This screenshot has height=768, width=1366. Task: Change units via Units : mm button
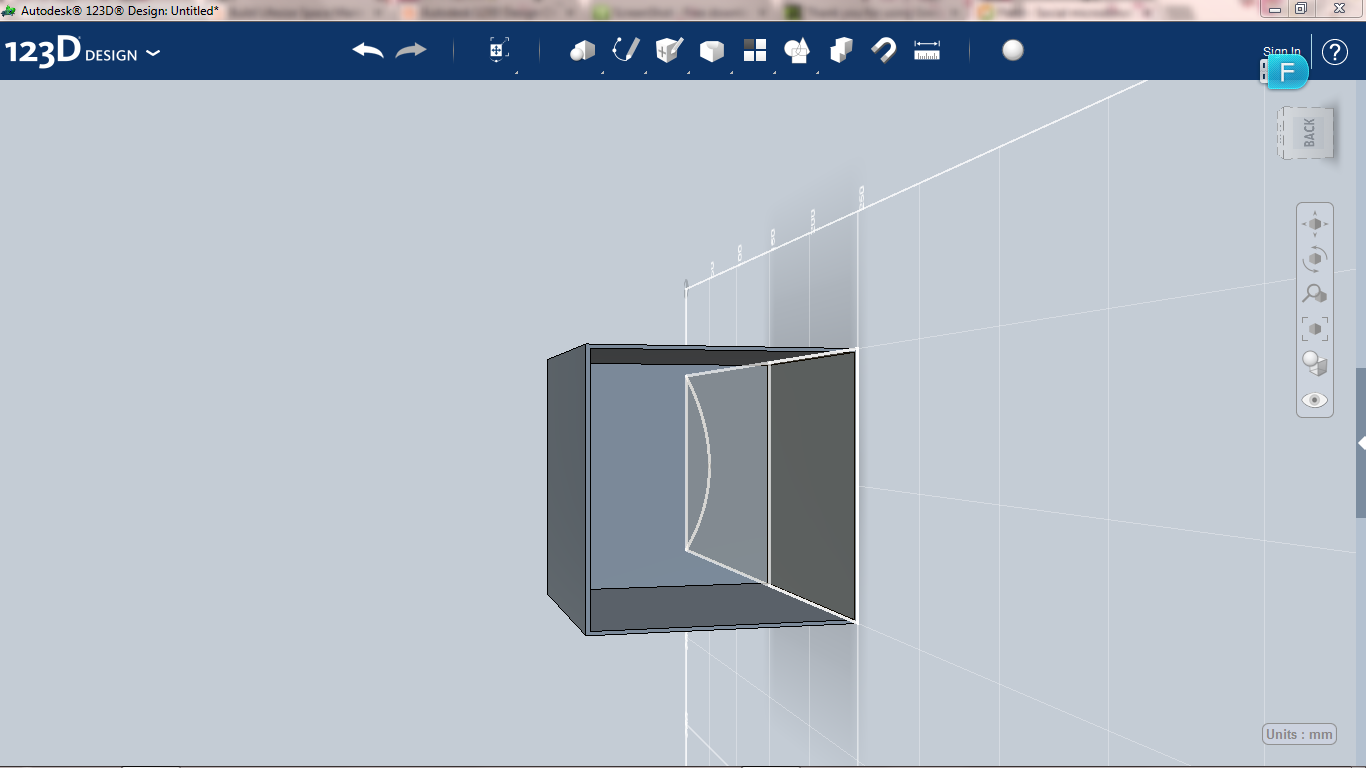point(1300,734)
